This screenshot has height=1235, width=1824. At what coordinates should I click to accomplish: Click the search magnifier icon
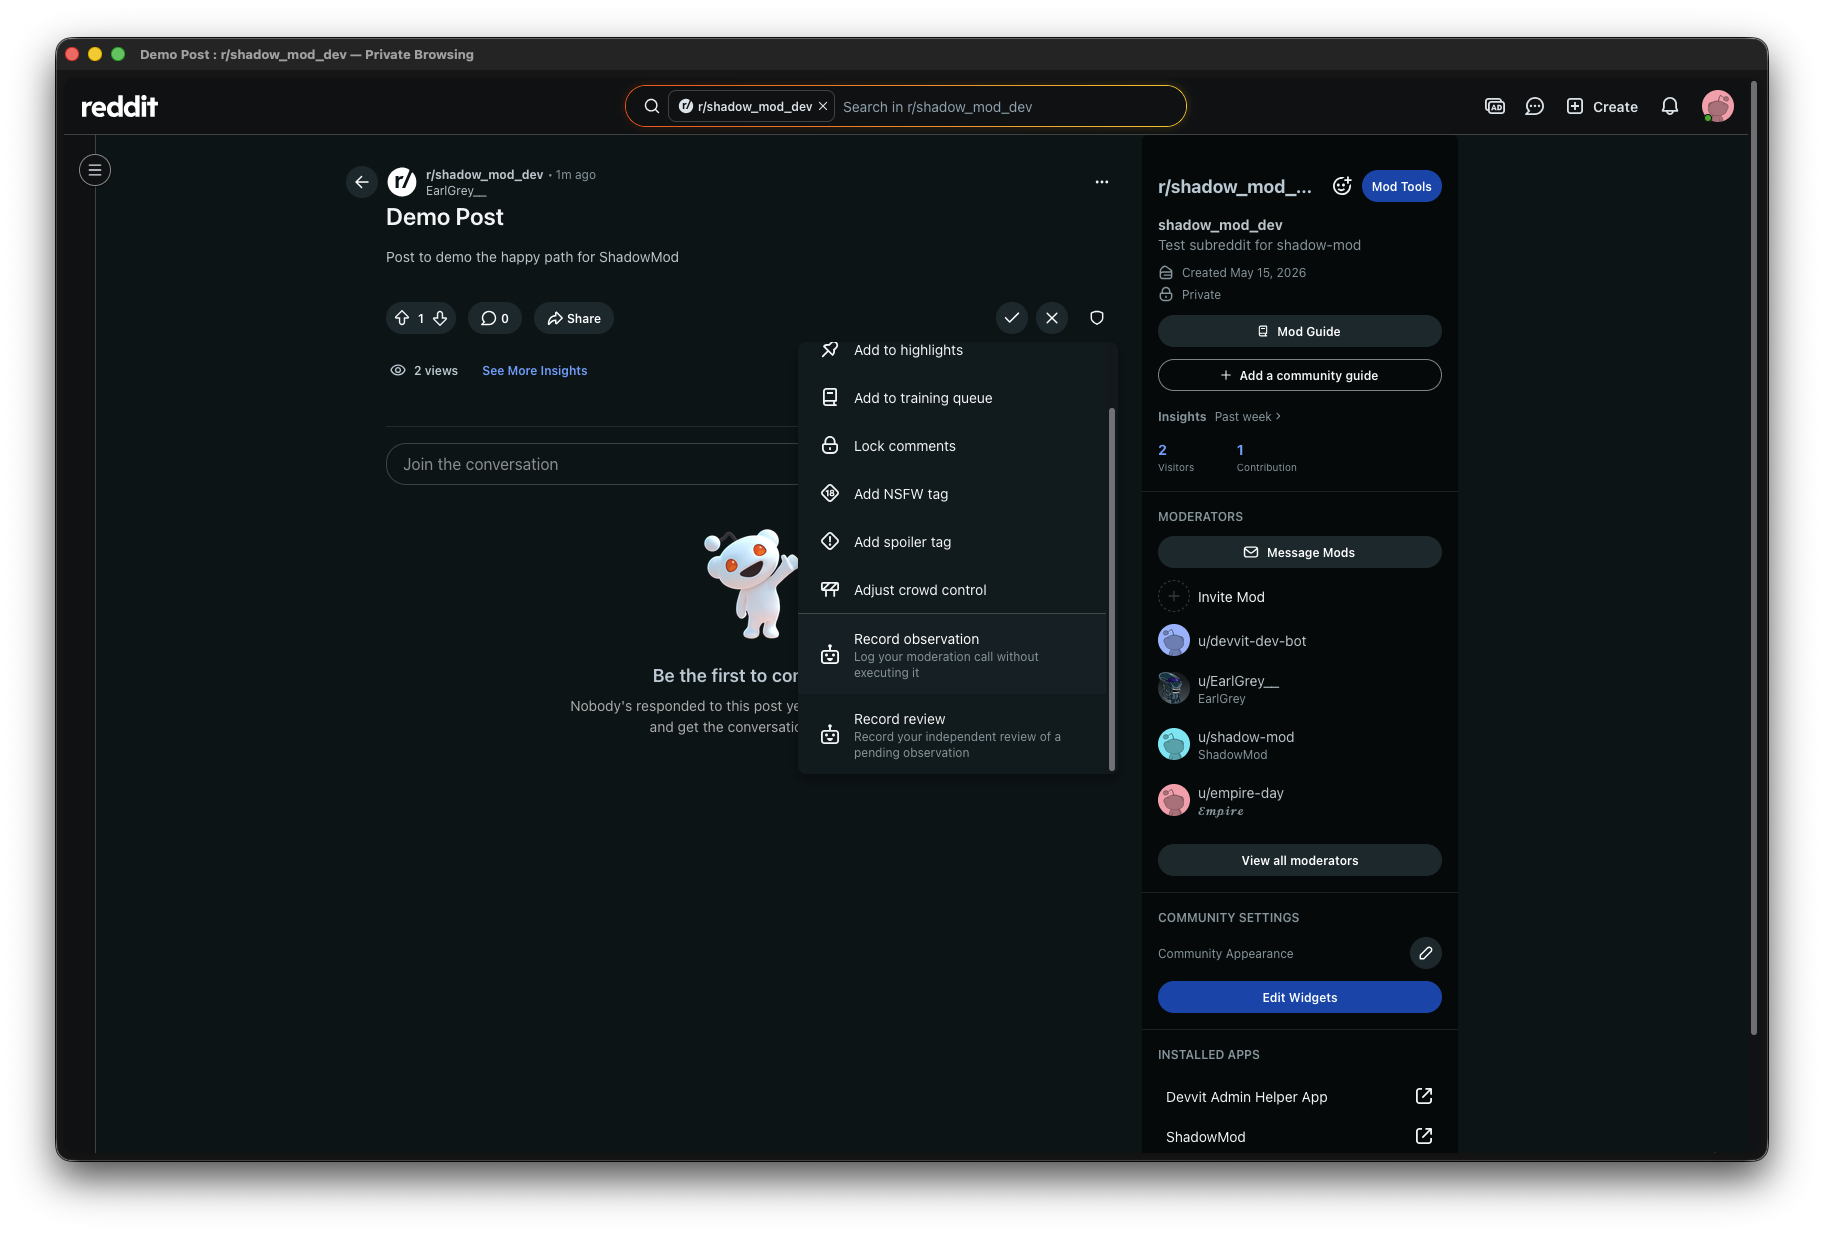(651, 106)
